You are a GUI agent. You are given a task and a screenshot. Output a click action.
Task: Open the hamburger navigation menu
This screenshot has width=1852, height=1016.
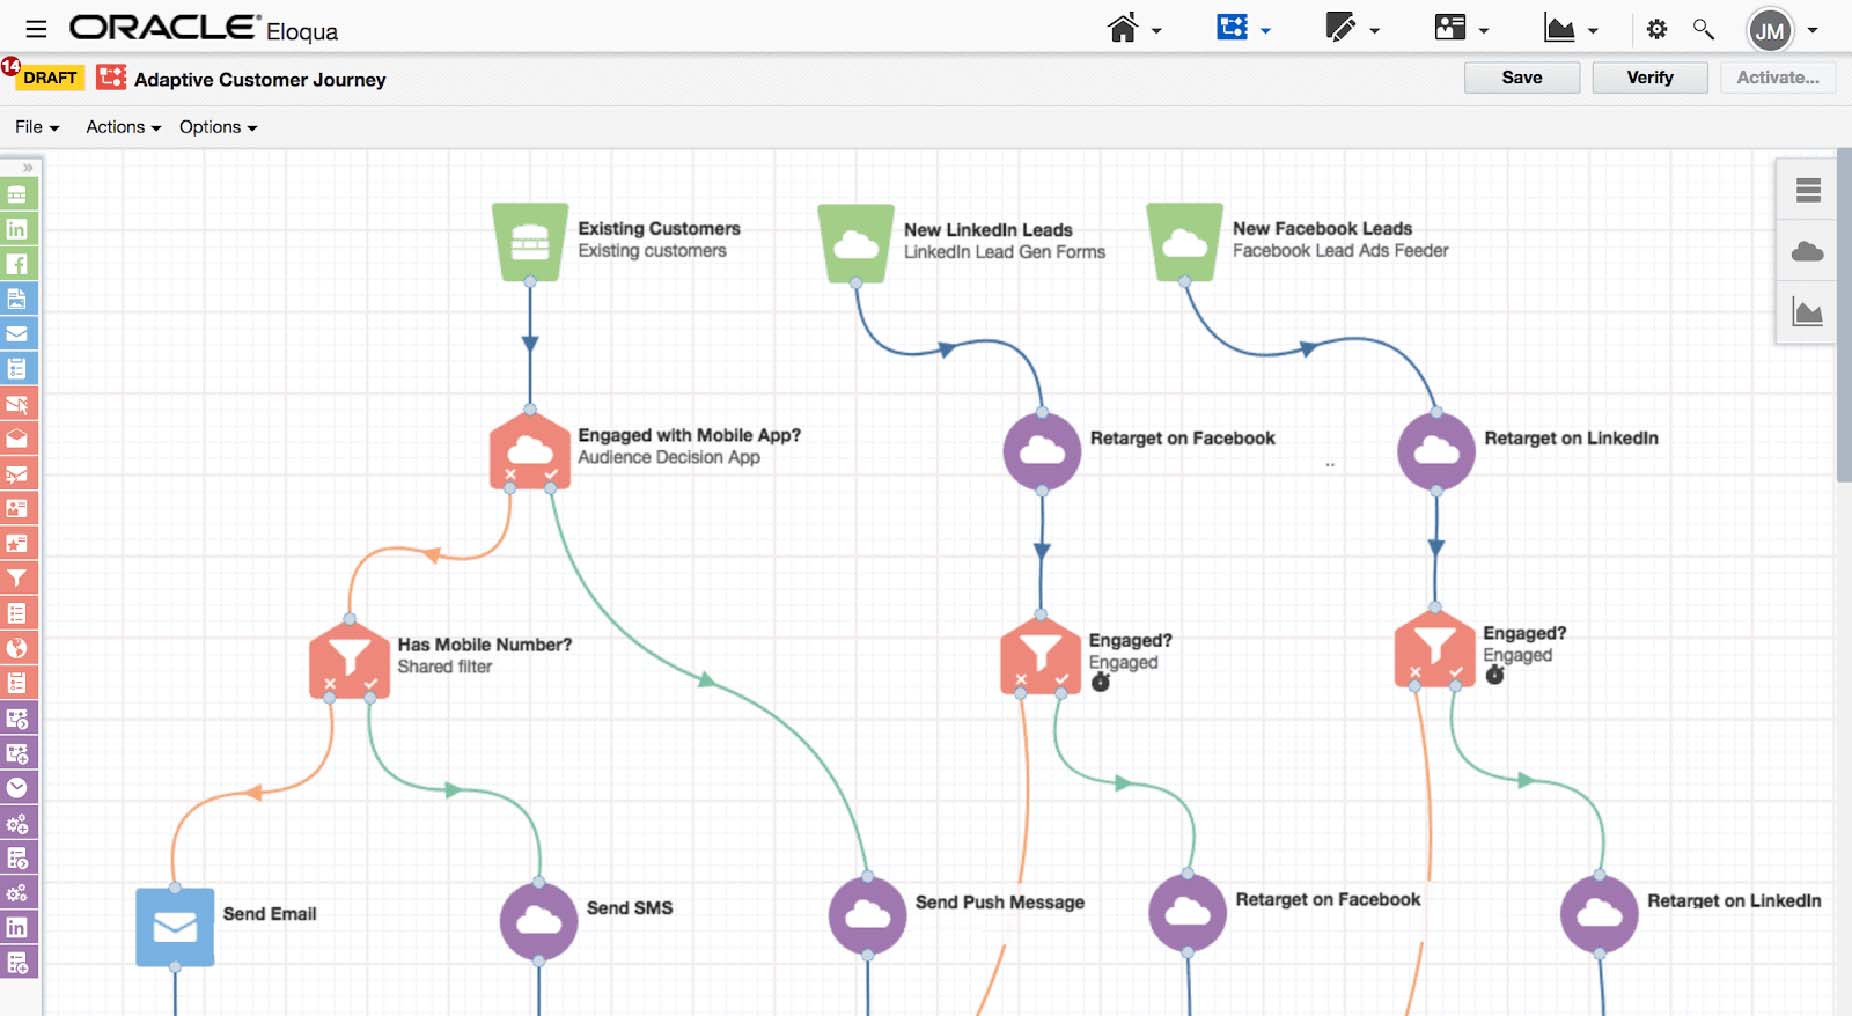36,29
